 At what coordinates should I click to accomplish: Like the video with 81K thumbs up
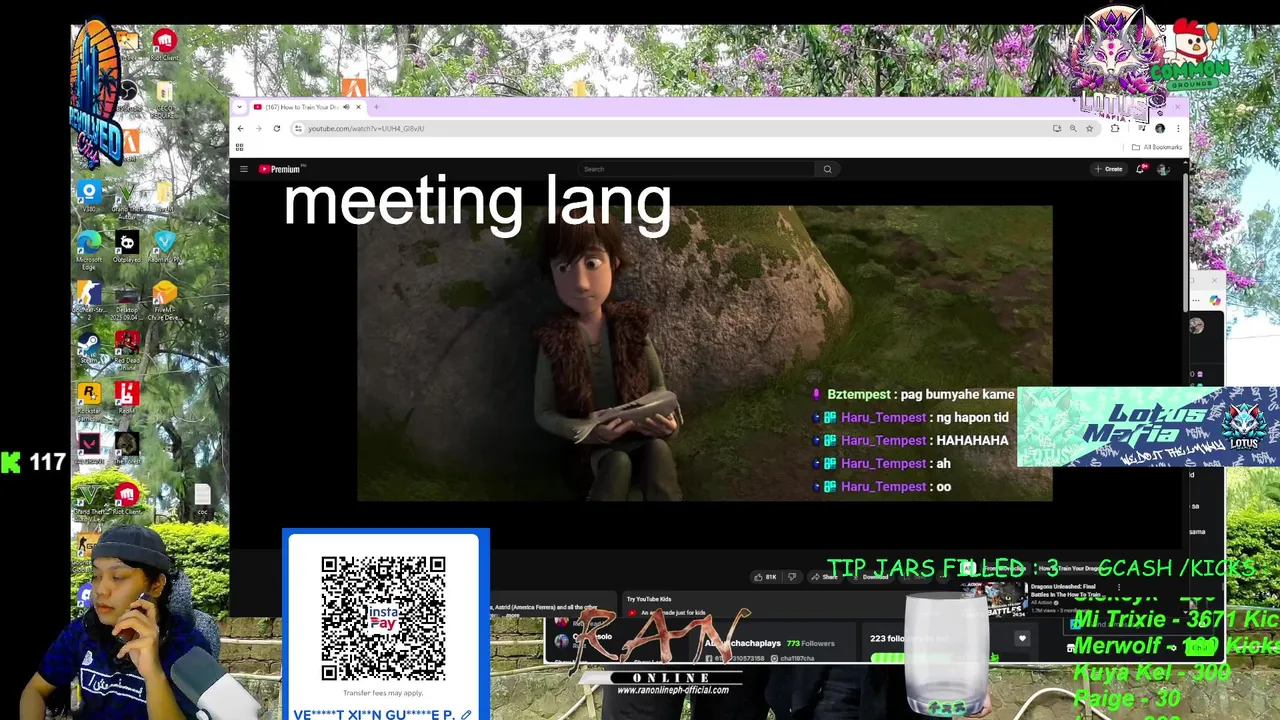pyautogui.click(x=765, y=577)
